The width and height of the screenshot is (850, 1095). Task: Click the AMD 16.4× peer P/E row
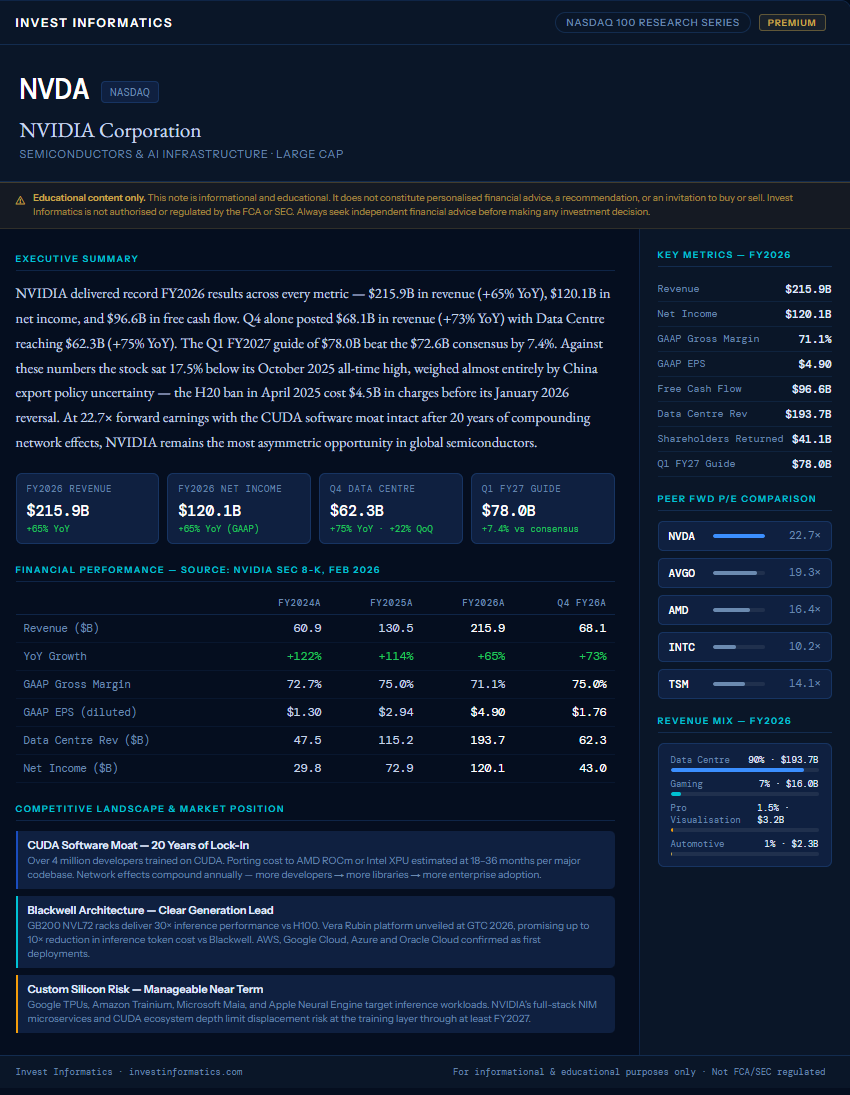pos(745,610)
